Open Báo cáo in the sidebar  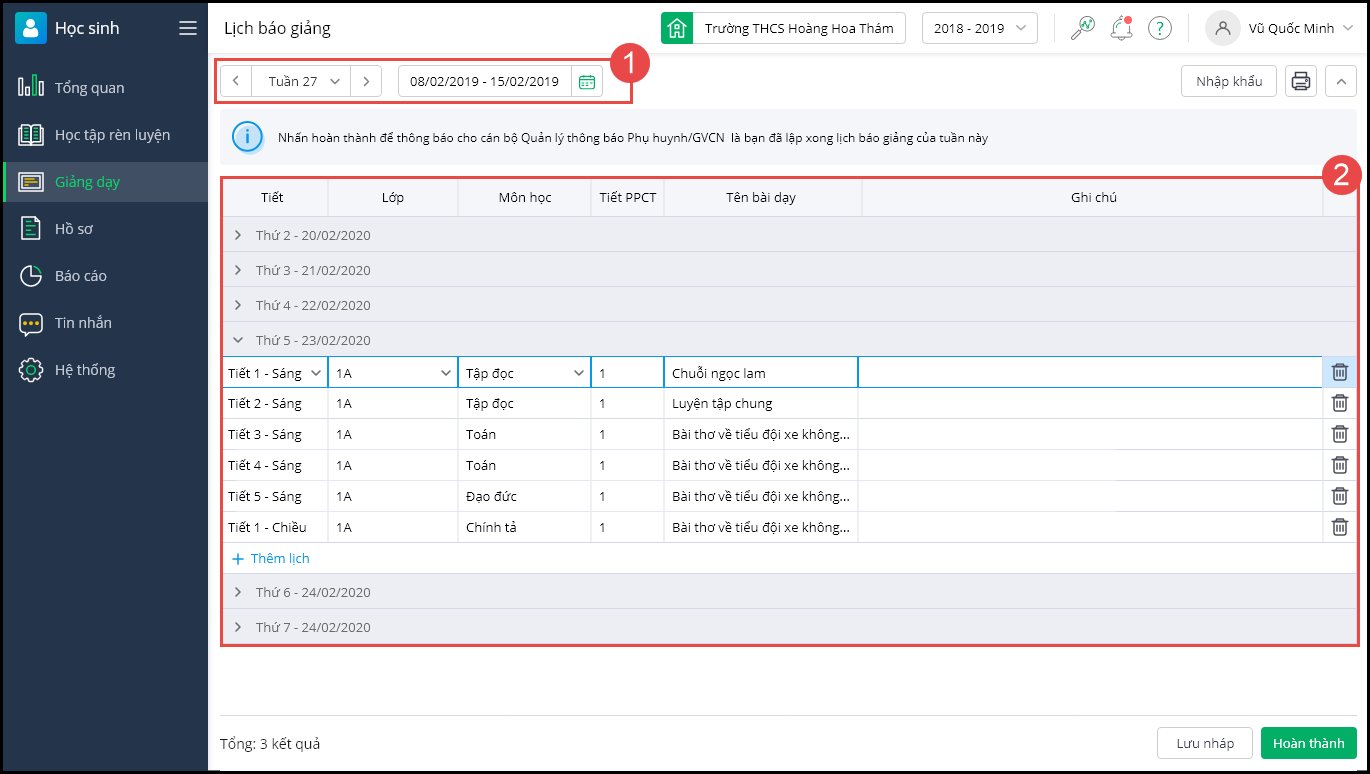tap(80, 275)
